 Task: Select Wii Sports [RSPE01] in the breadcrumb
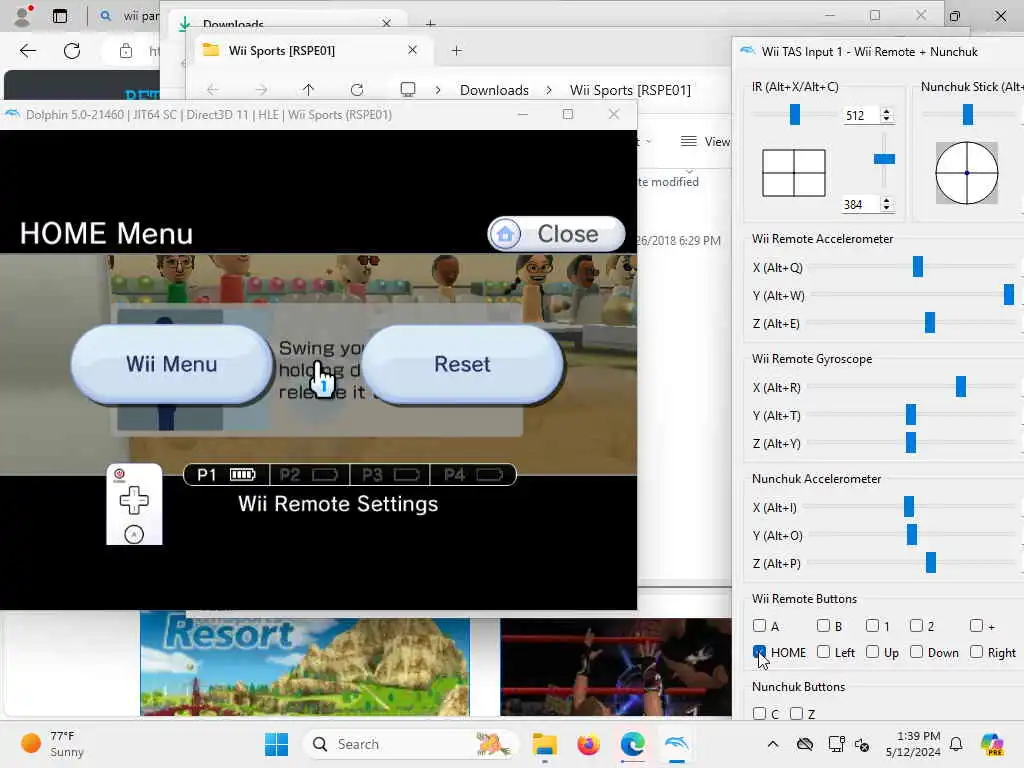[x=630, y=90]
